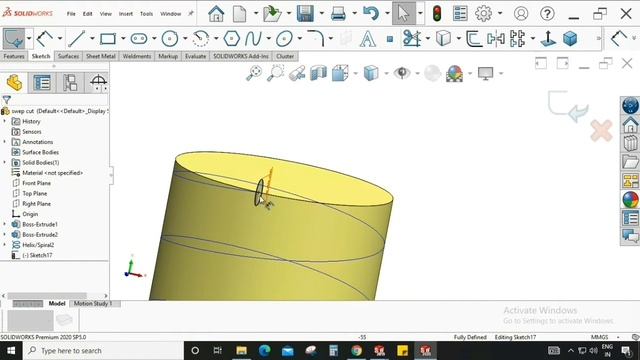Open the Insert menu
This screenshot has width=640, height=360.
point(126,14)
